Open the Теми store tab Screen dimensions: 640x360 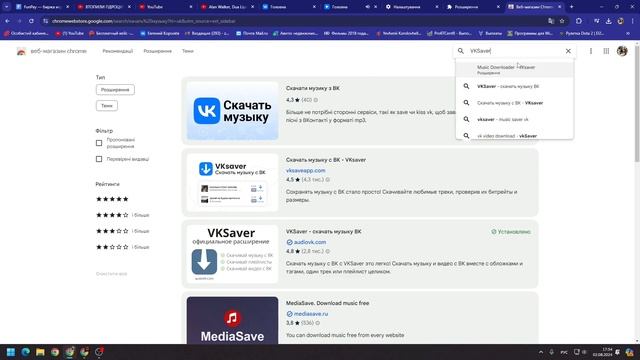point(188,51)
